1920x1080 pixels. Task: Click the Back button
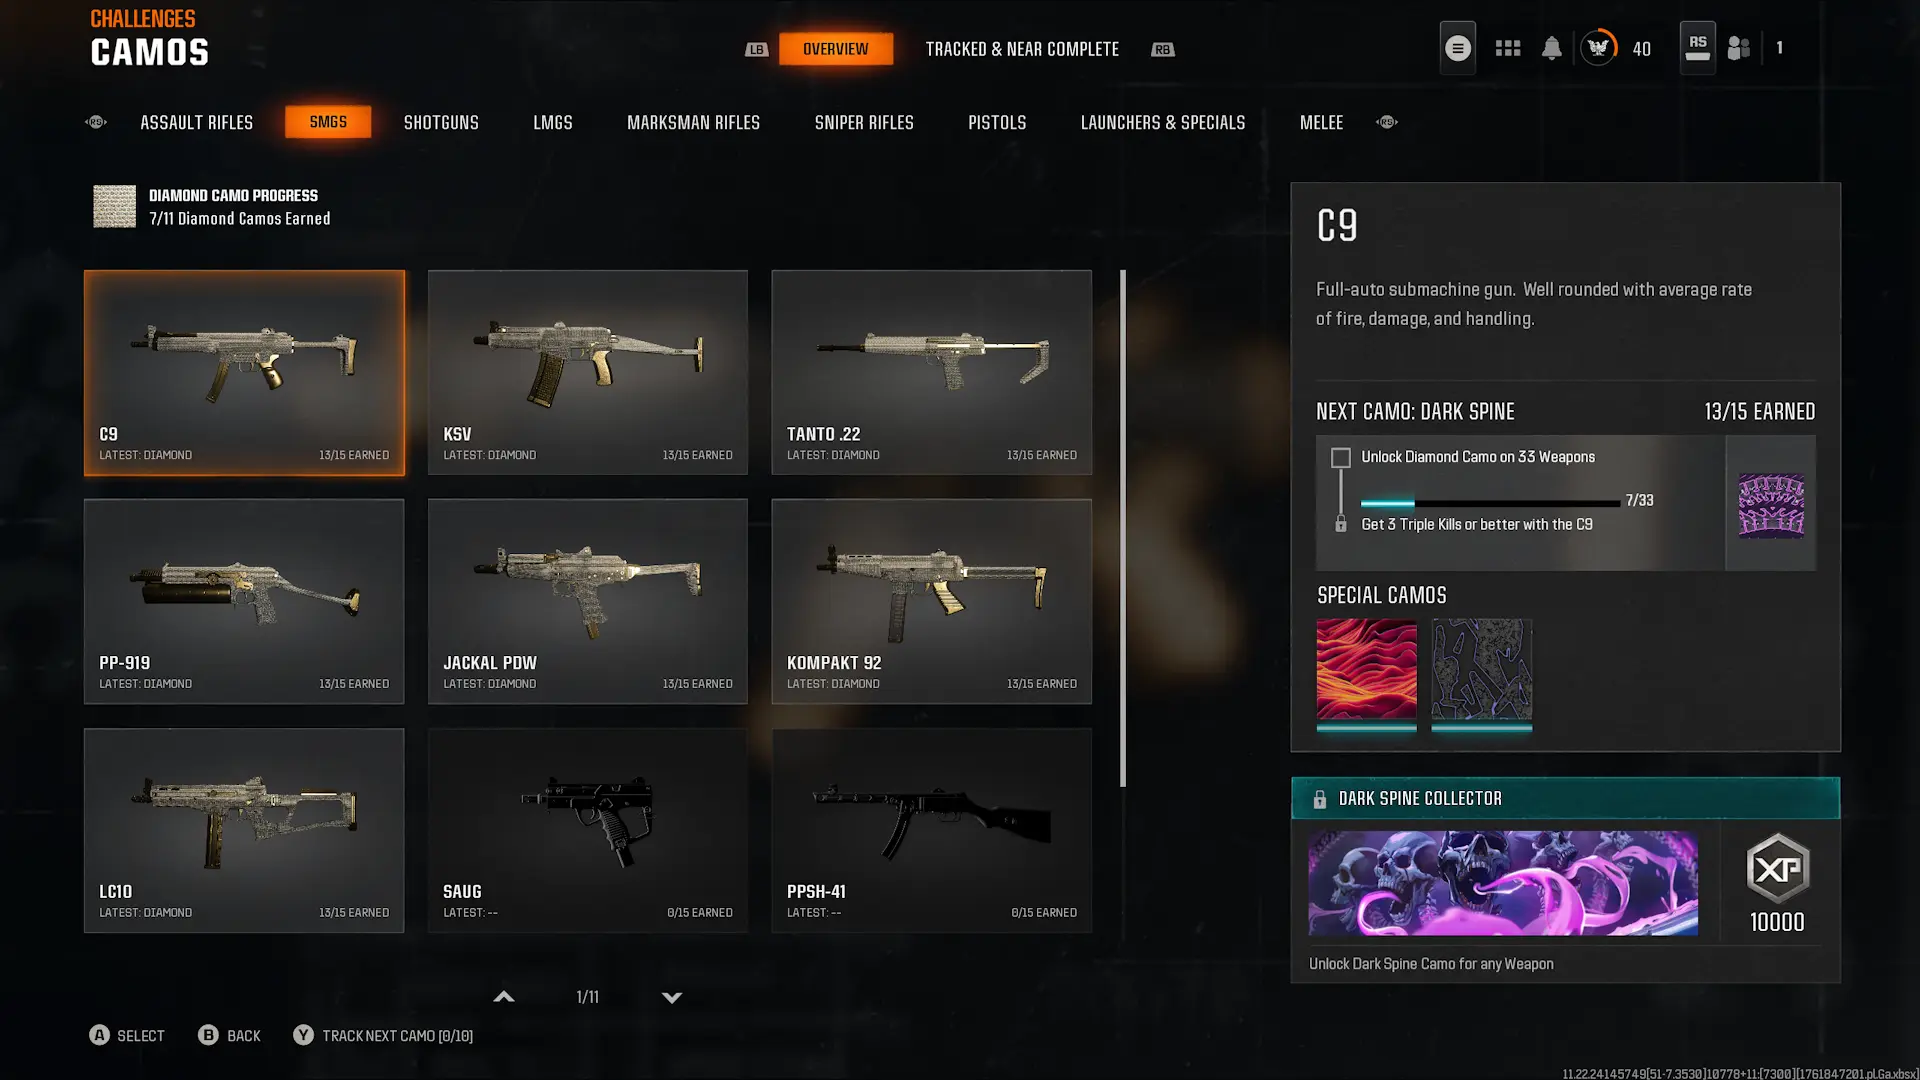point(229,1036)
